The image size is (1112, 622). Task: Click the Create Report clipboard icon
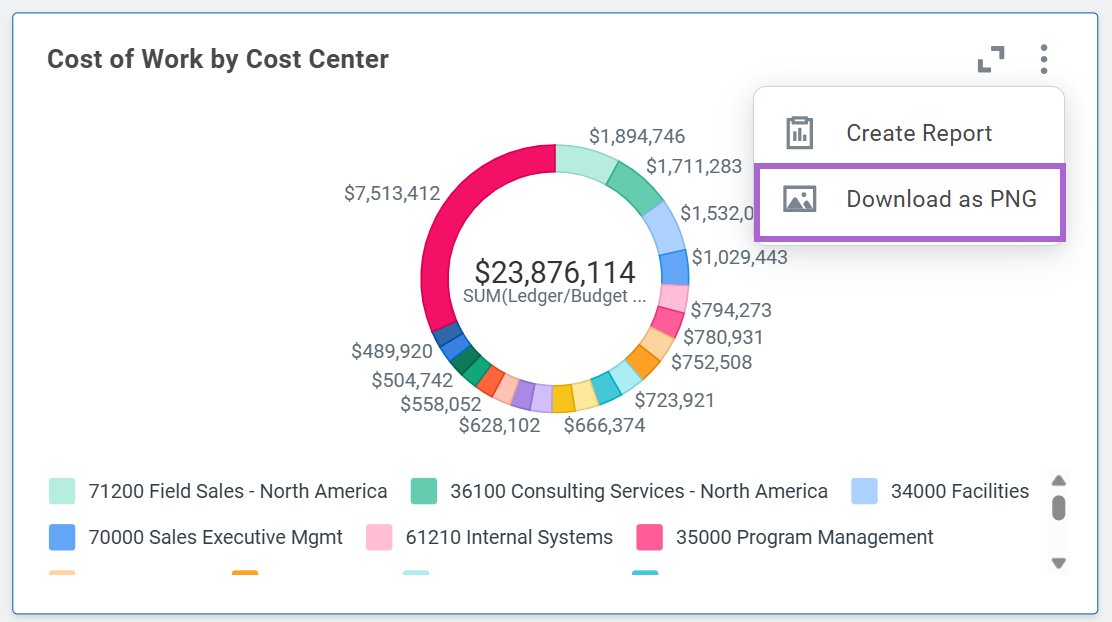(x=799, y=133)
